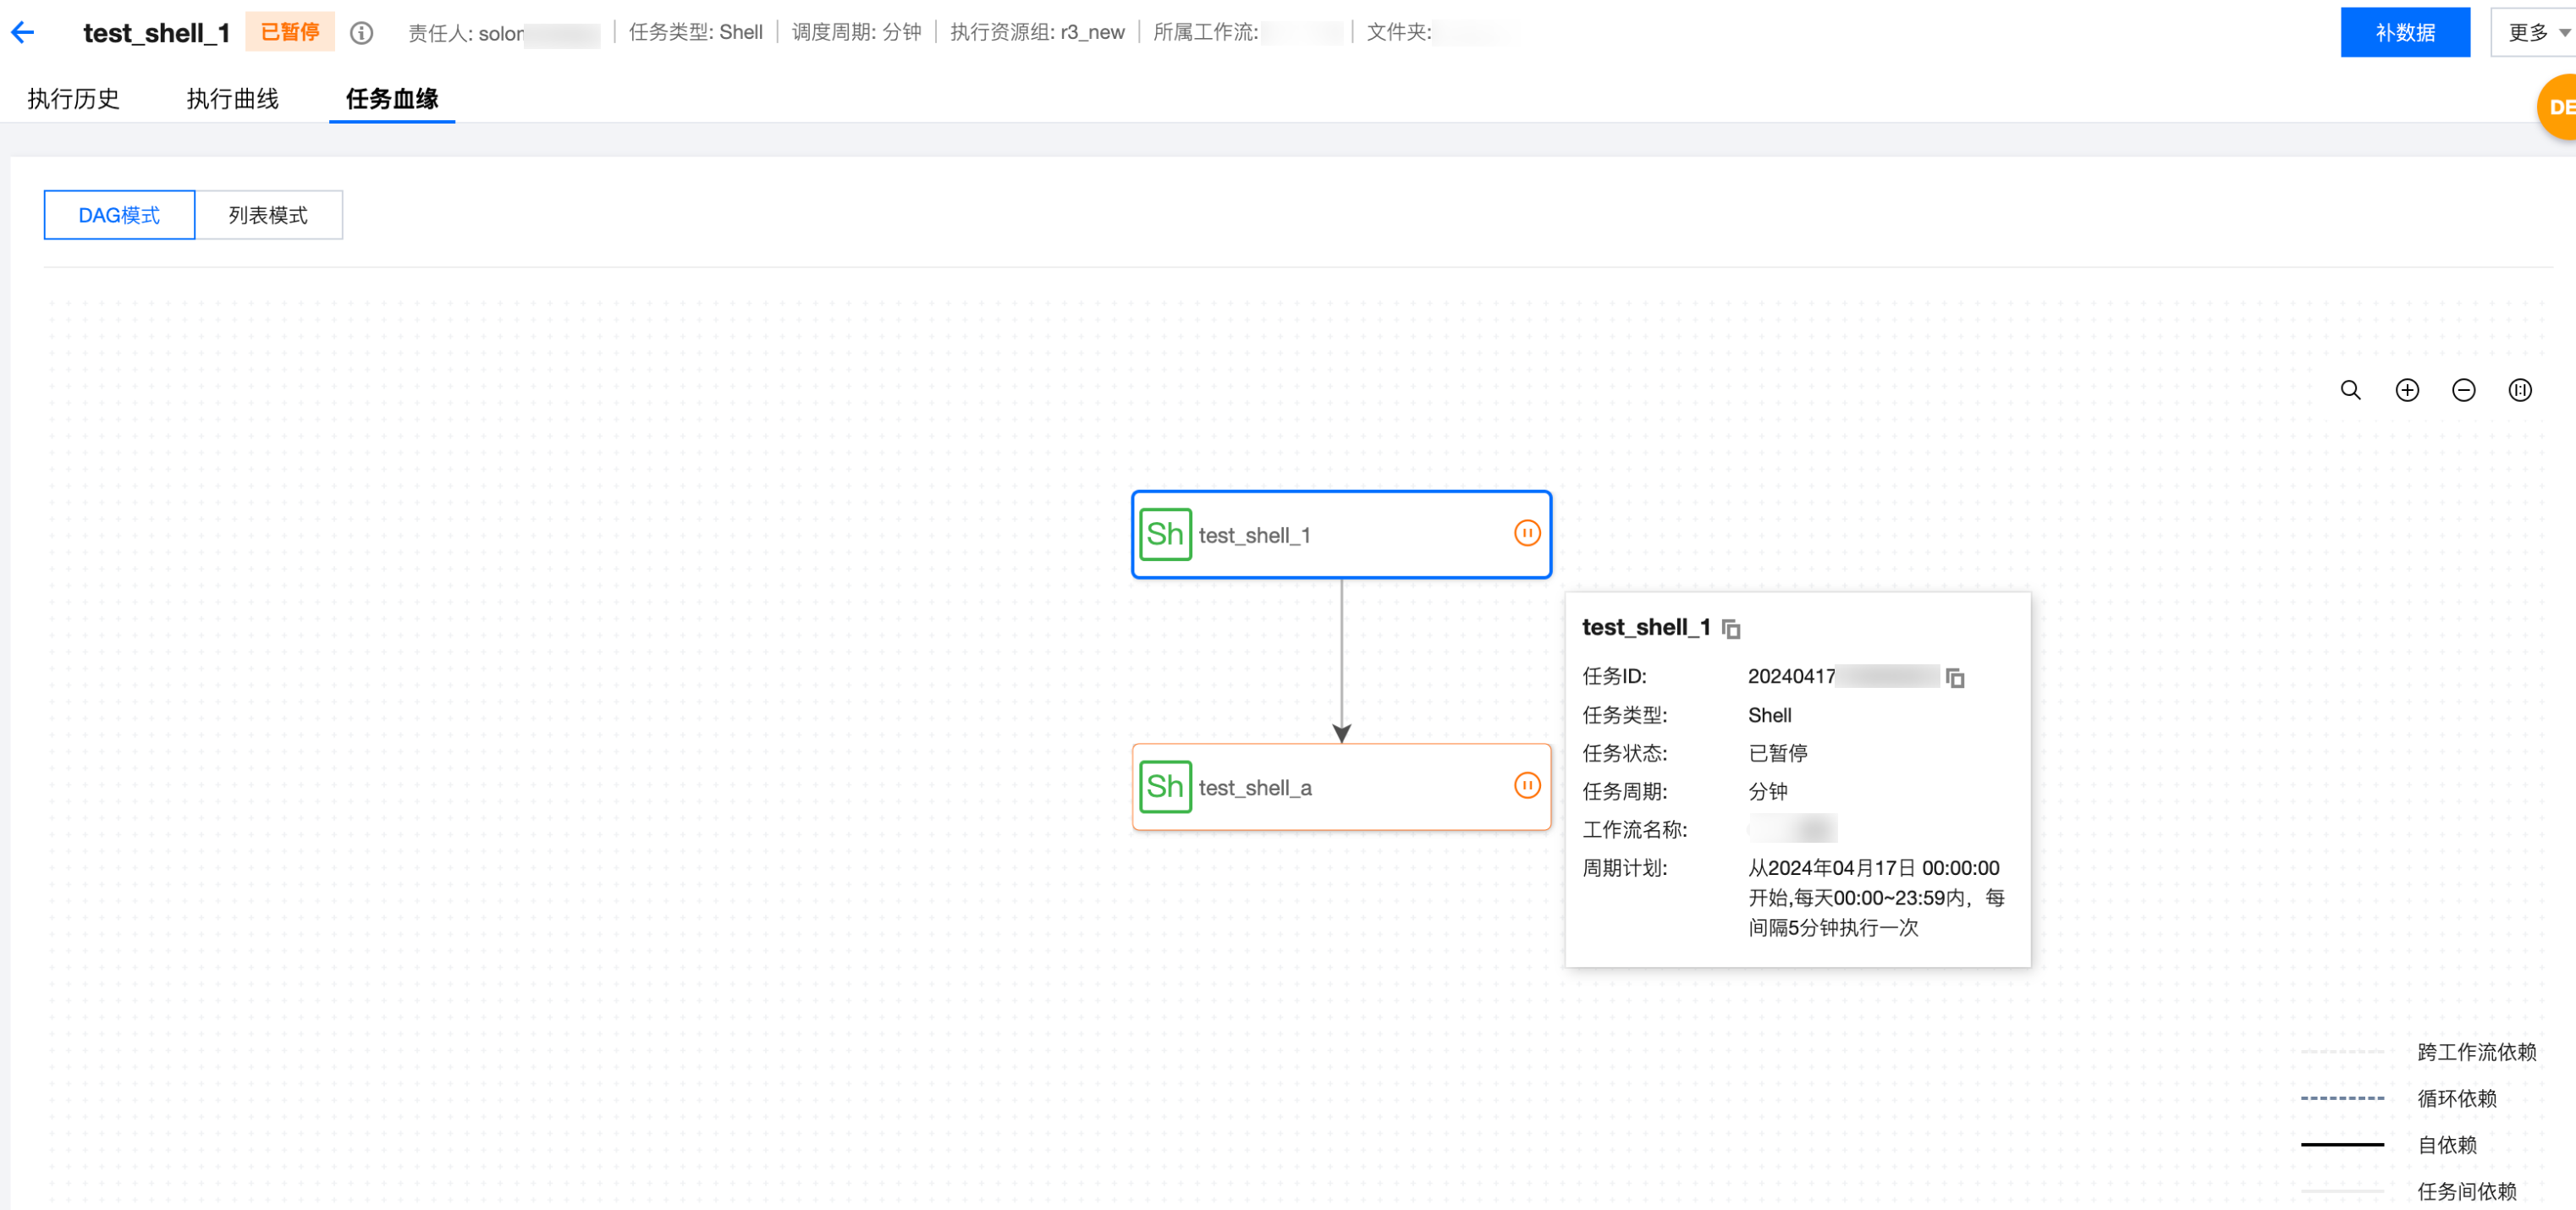Select the test_shell_1 DAG node

[x=1340, y=535]
